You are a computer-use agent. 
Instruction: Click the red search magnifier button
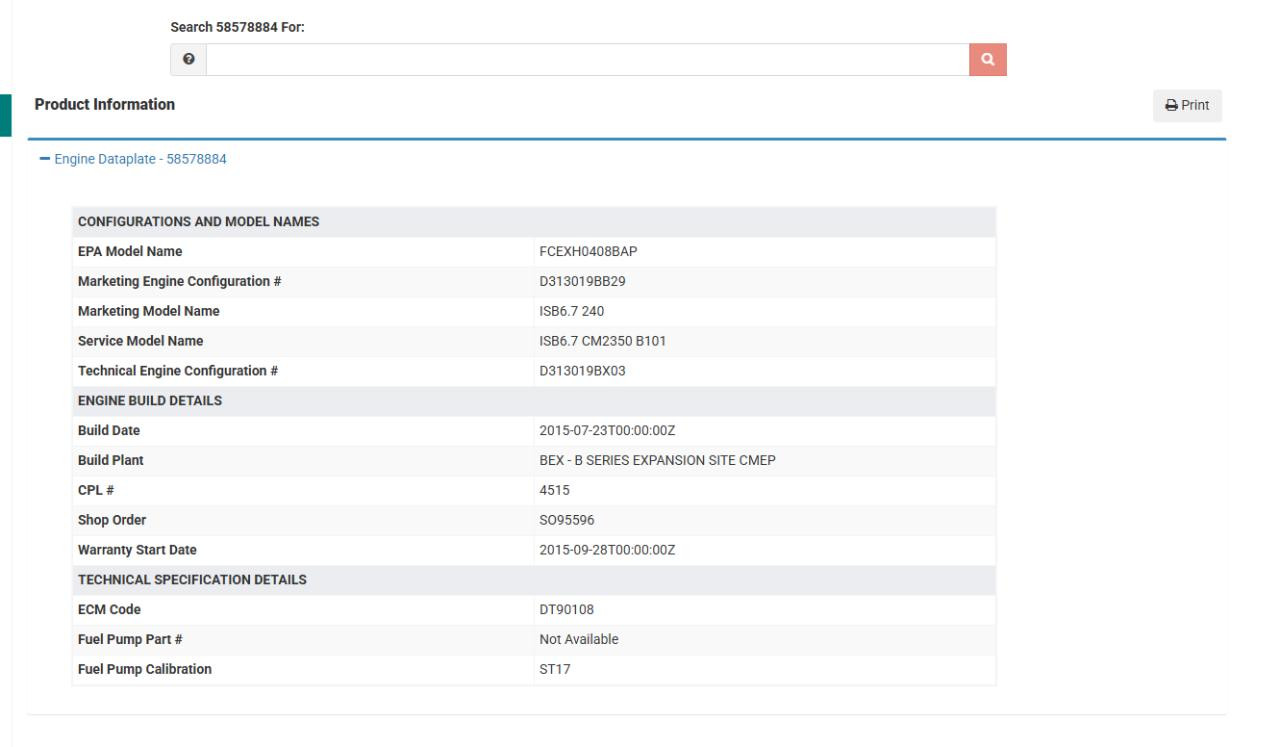coord(988,60)
